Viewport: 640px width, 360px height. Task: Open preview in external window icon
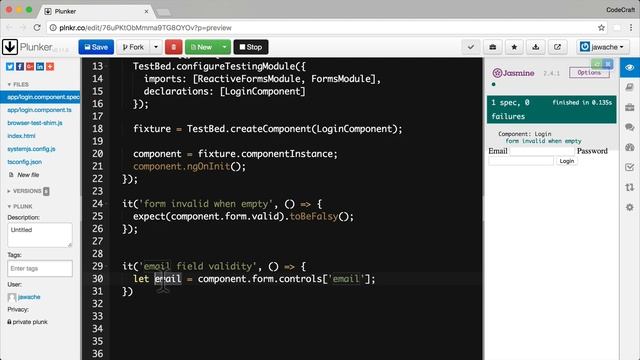(x=557, y=47)
